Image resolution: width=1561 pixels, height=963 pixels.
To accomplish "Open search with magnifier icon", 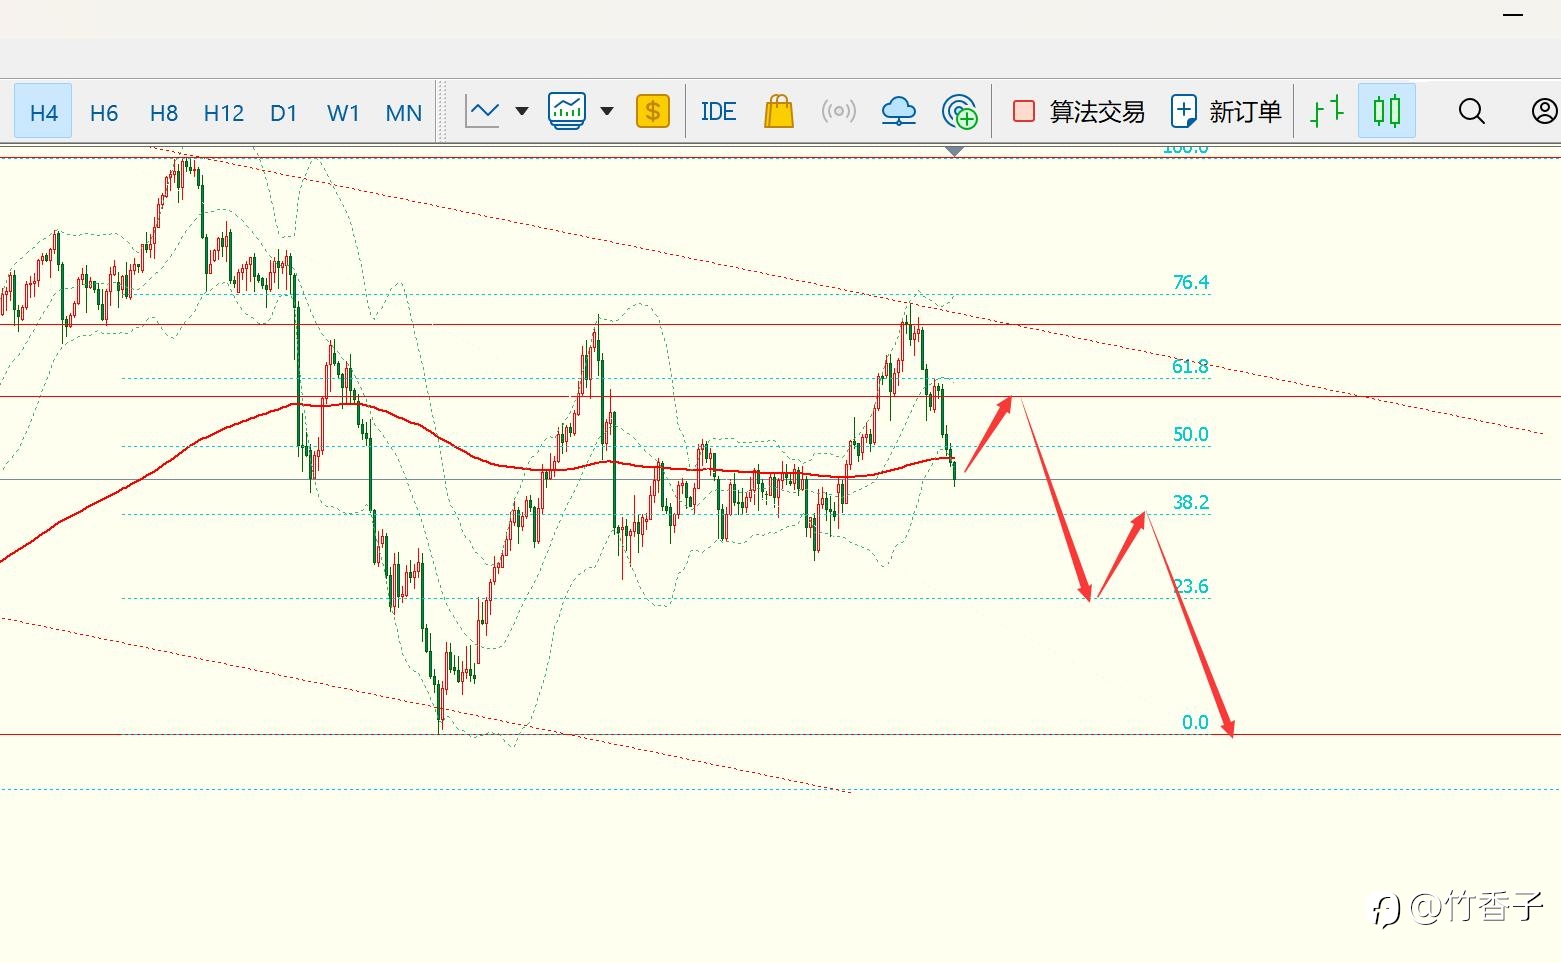I will tap(1471, 111).
